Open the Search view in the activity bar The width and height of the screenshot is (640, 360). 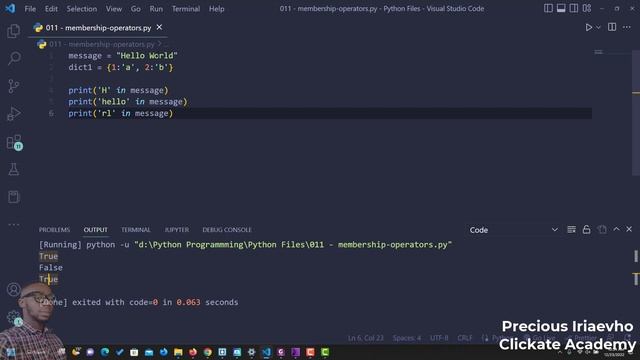point(13,58)
